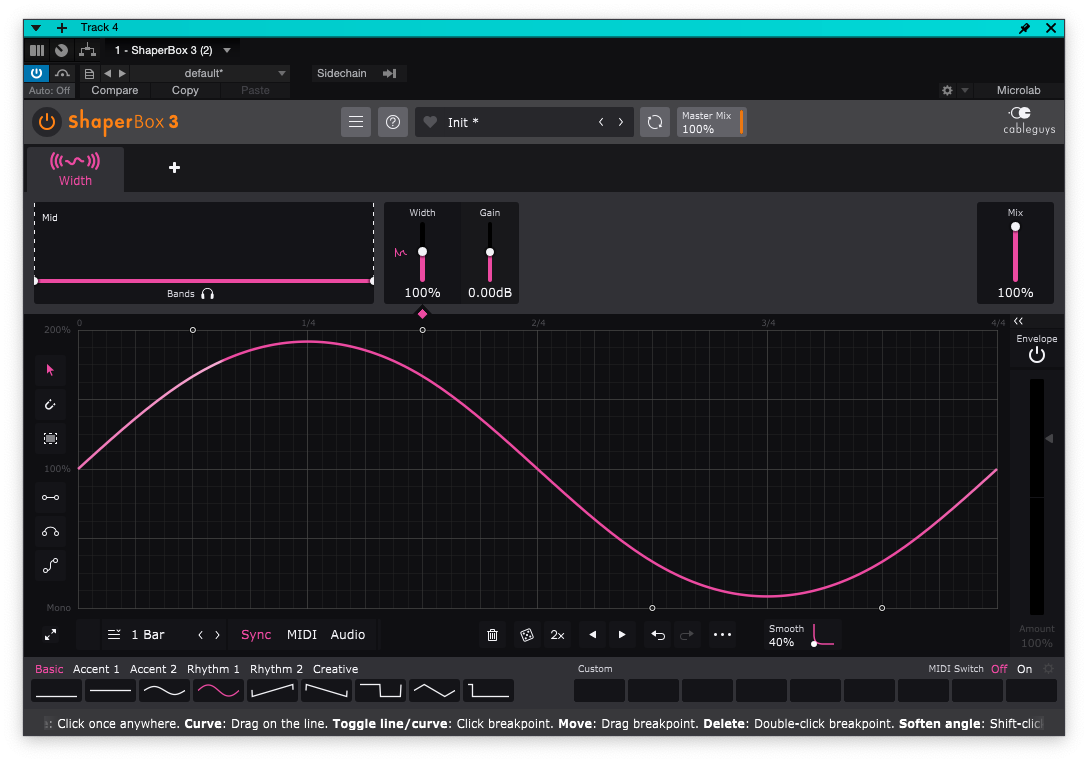1088x763 pixels.
Task: Shift the waveform right
Action: pos(622,635)
